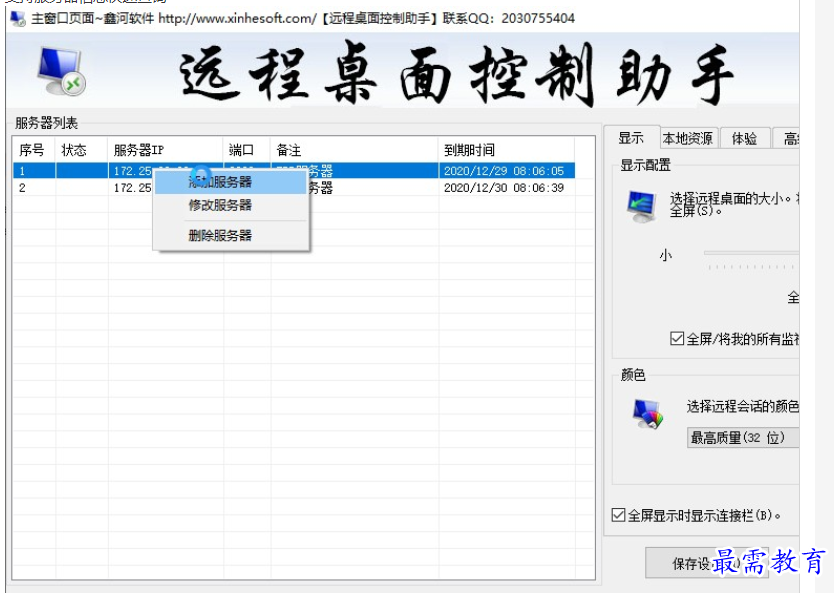This screenshot has height=593, width=834.
Task: Switch to the 显示 tab
Action: pyautogui.click(x=631, y=138)
